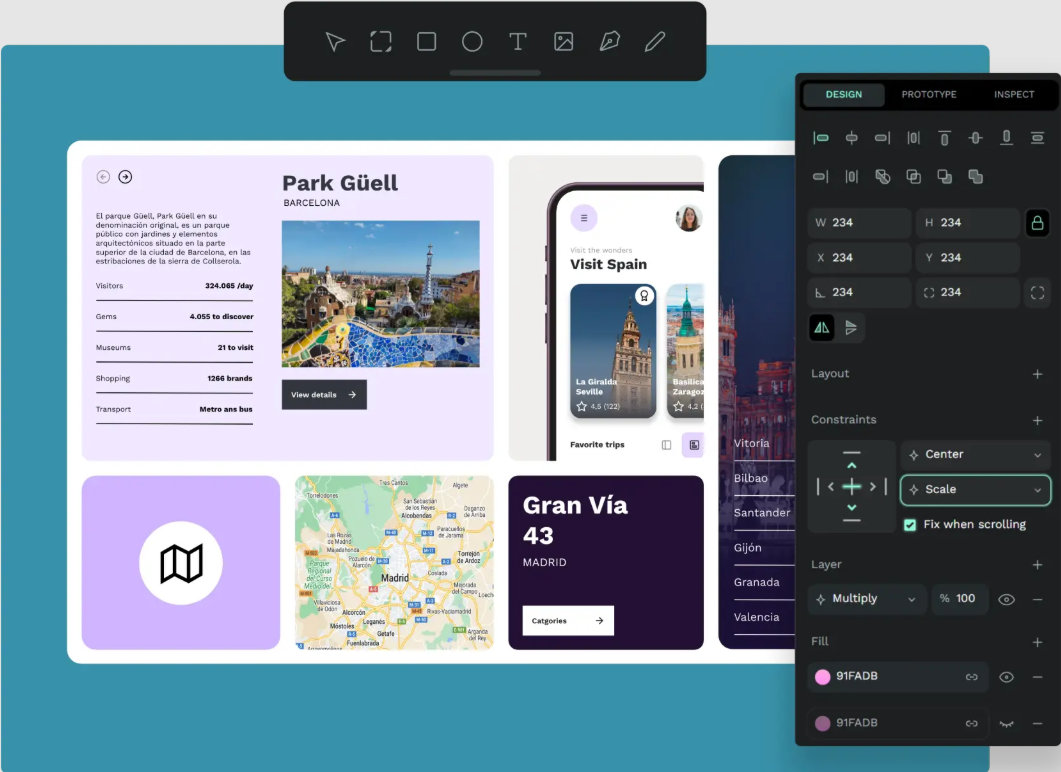This screenshot has height=772, width=1061.
Task: Click the dimmed second fill color swatch
Action: coord(822,723)
